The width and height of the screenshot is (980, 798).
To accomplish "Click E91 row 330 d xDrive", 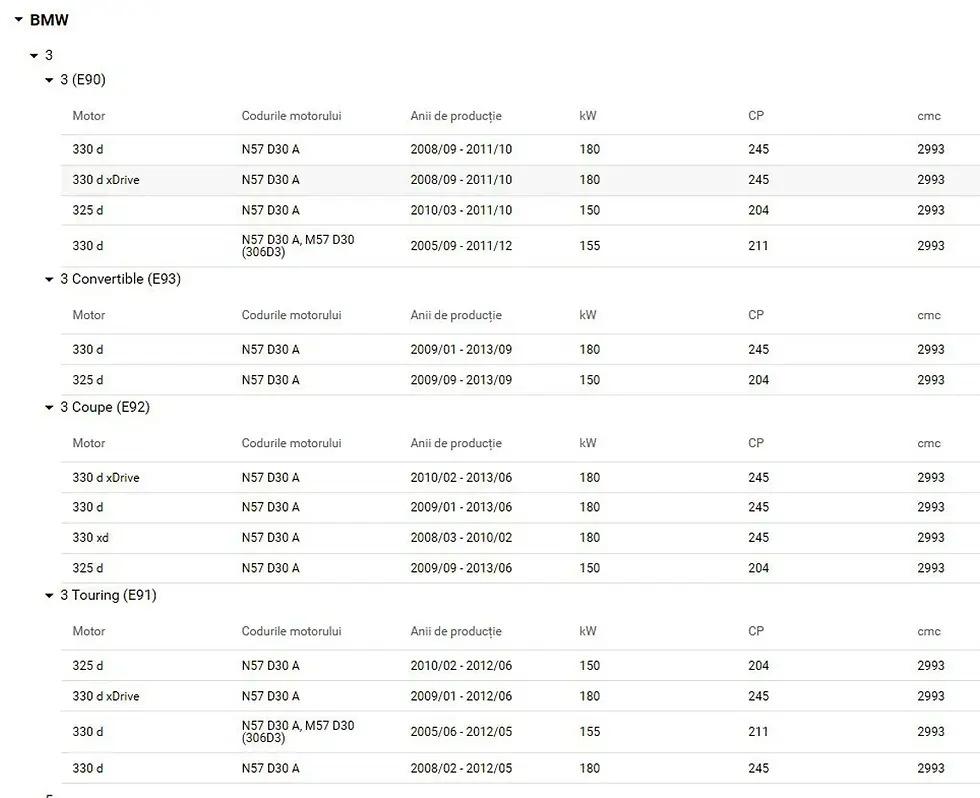I will pos(520,696).
